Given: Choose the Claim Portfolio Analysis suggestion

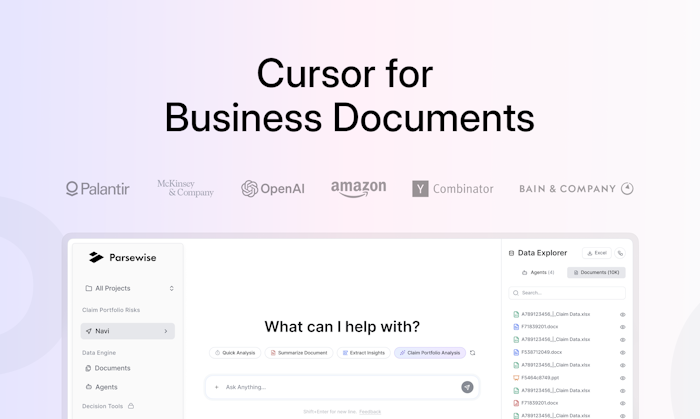Looking at the screenshot, I should coord(430,353).
